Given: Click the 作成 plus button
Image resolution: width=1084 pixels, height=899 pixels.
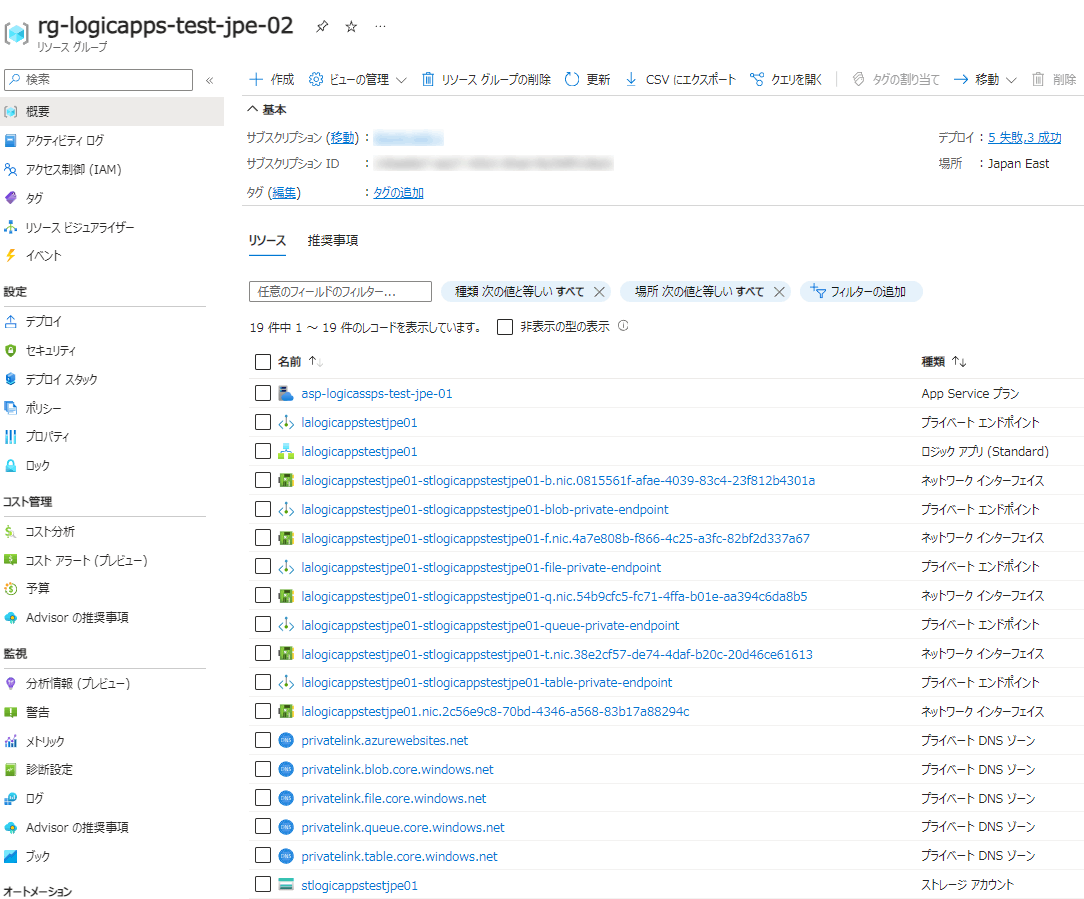Looking at the screenshot, I should [272, 80].
